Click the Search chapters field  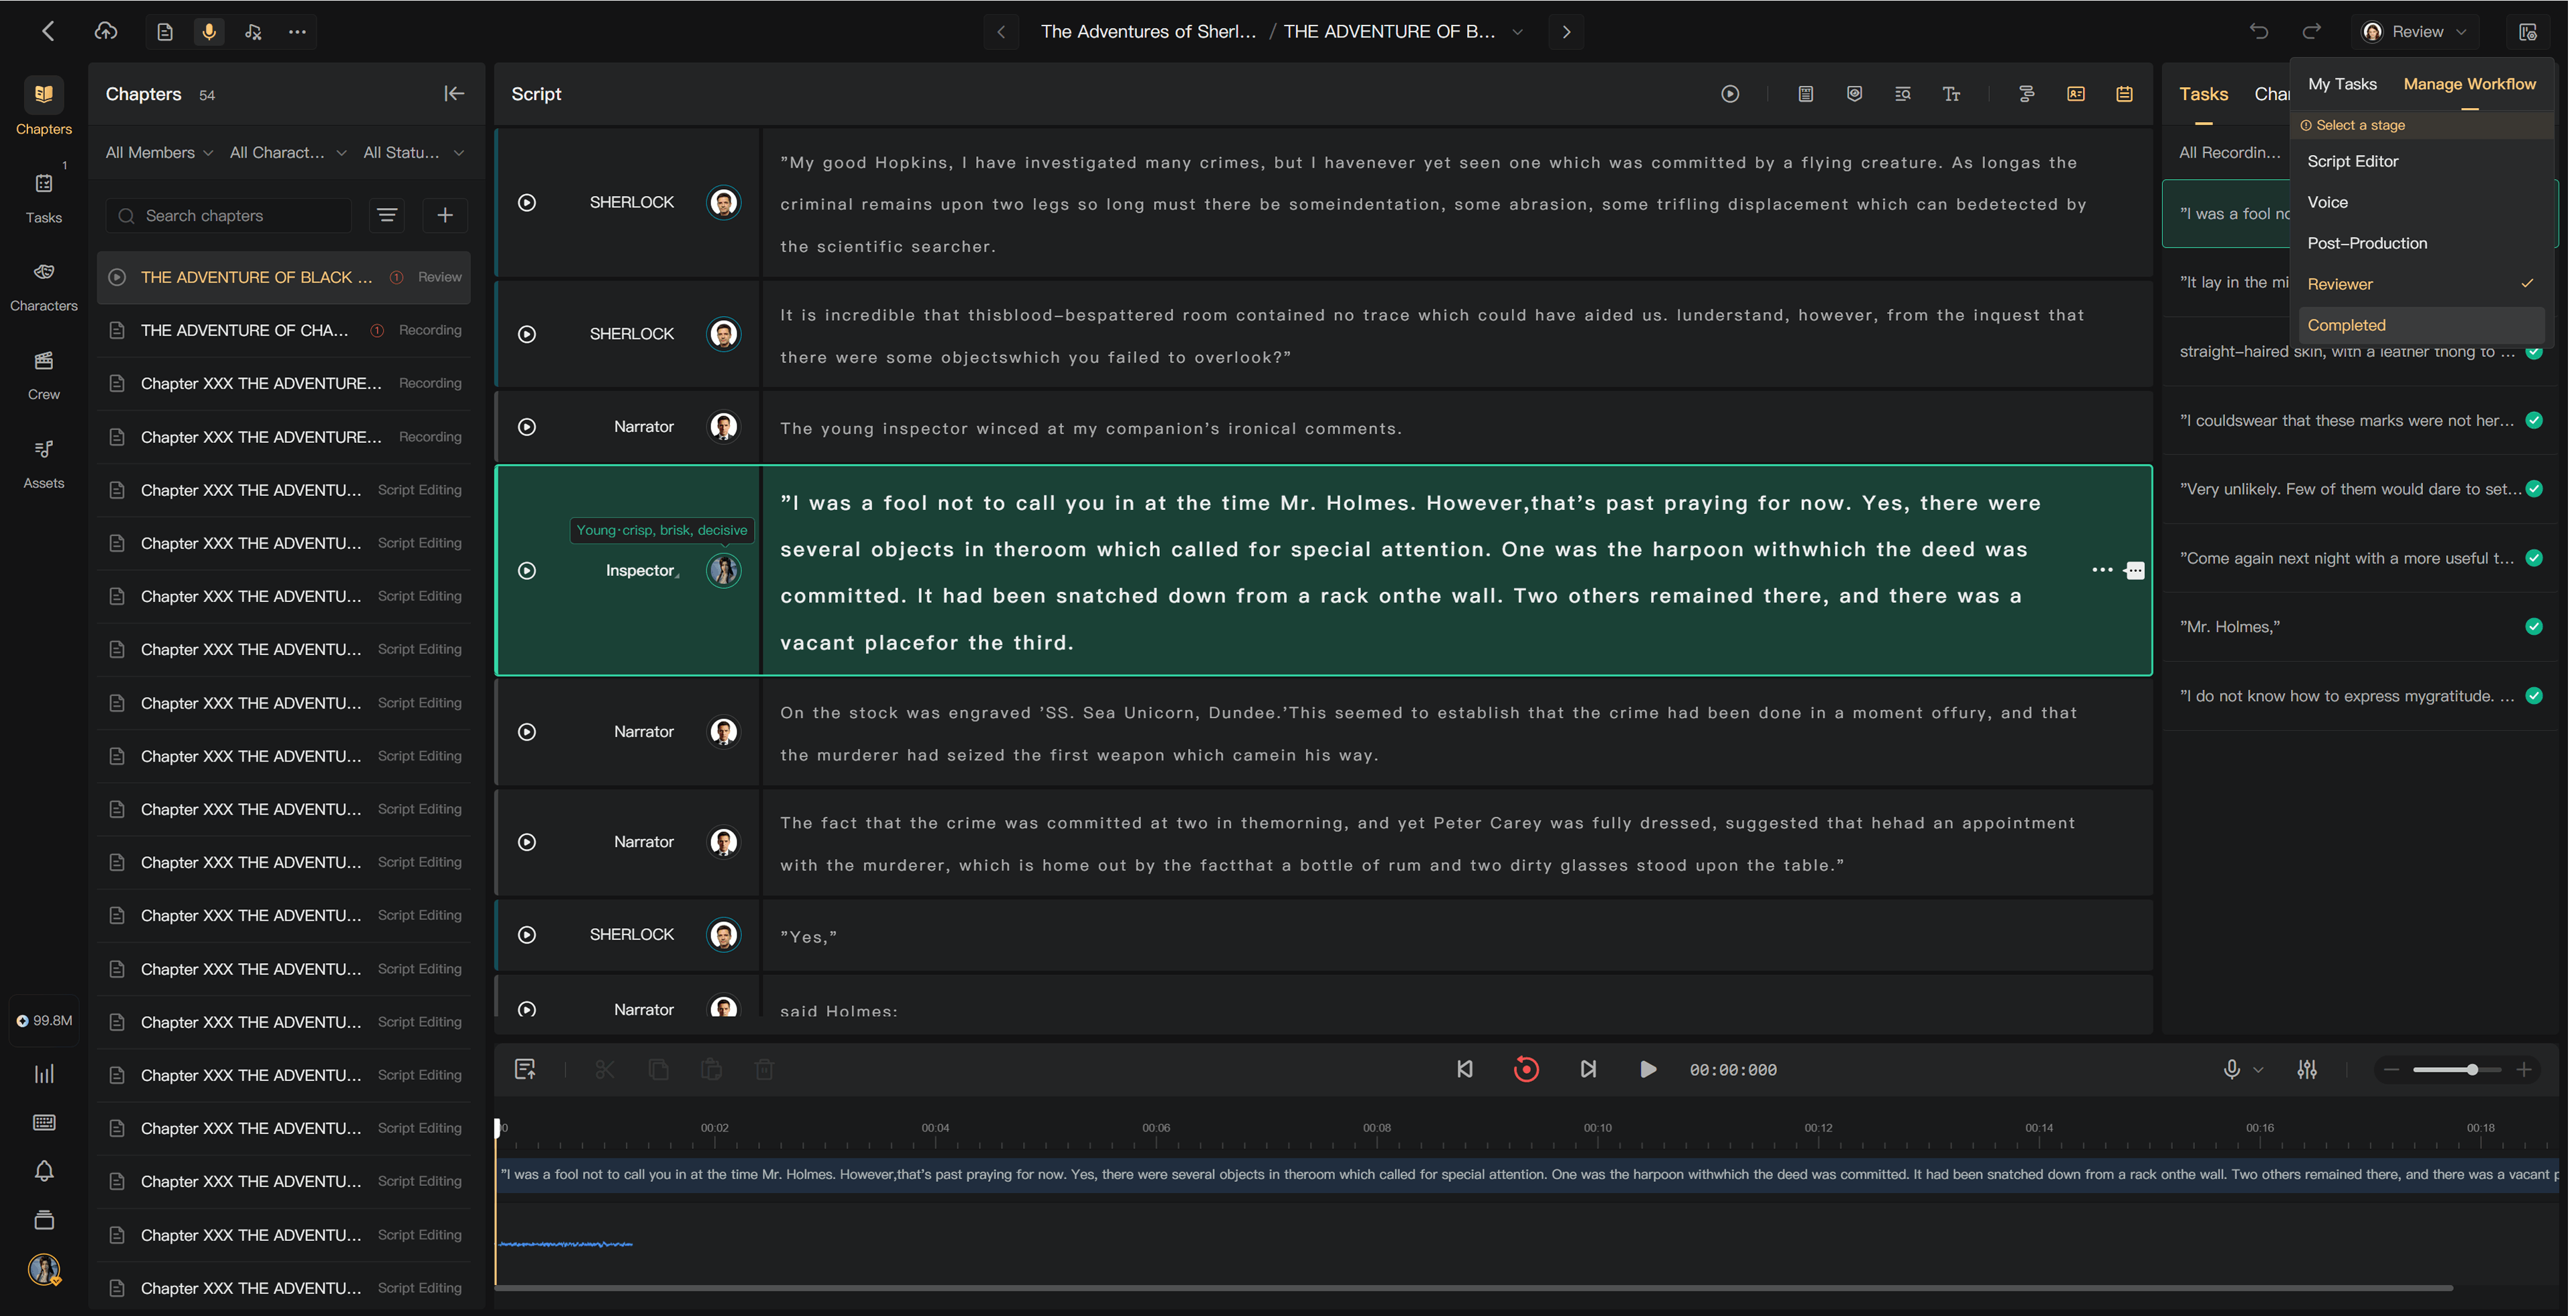pos(229,215)
